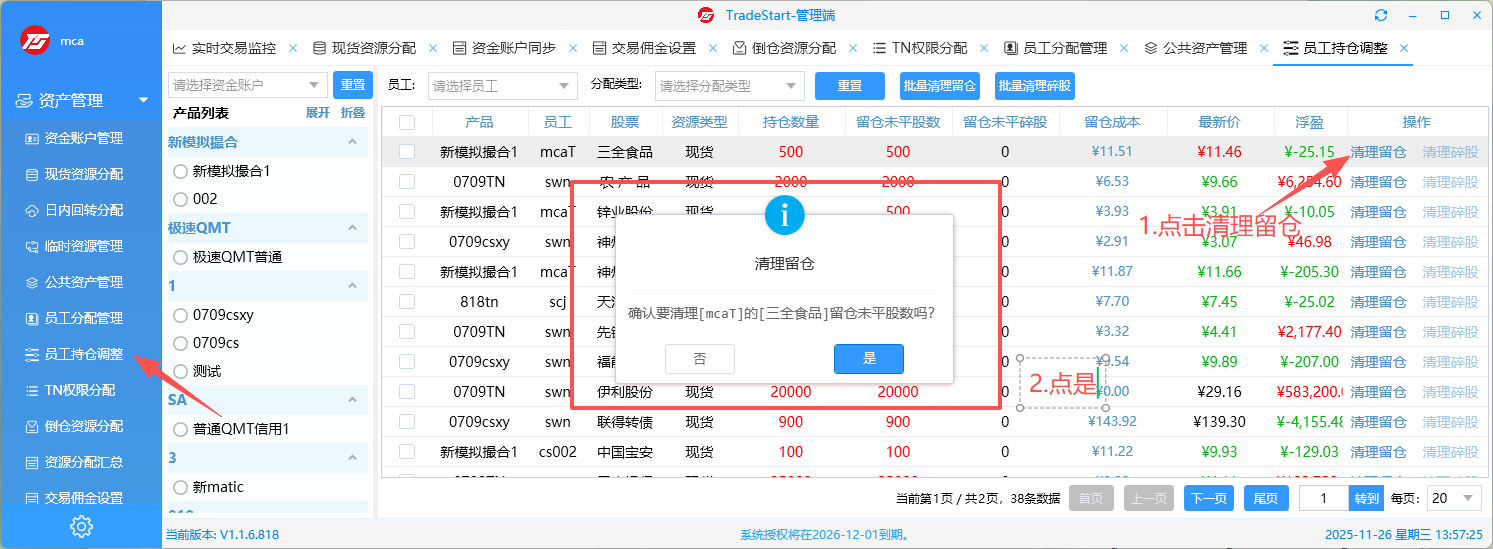1493x549 pixels.
Task: Go to next page with 下一页
Action: pyautogui.click(x=1209, y=498)
